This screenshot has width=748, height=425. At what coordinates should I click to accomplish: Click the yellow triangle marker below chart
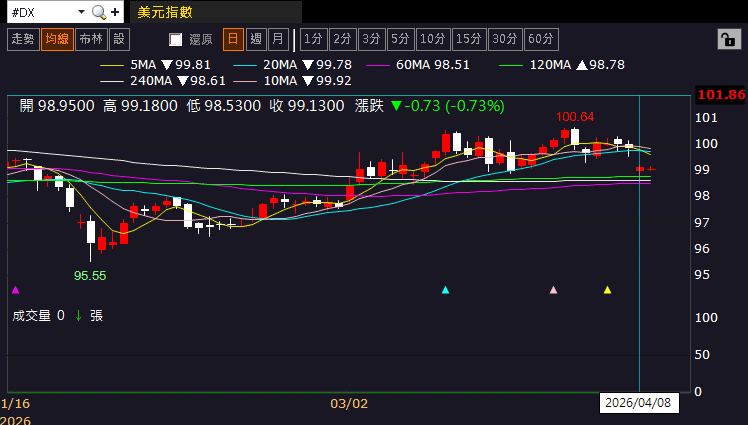[607, 290]
